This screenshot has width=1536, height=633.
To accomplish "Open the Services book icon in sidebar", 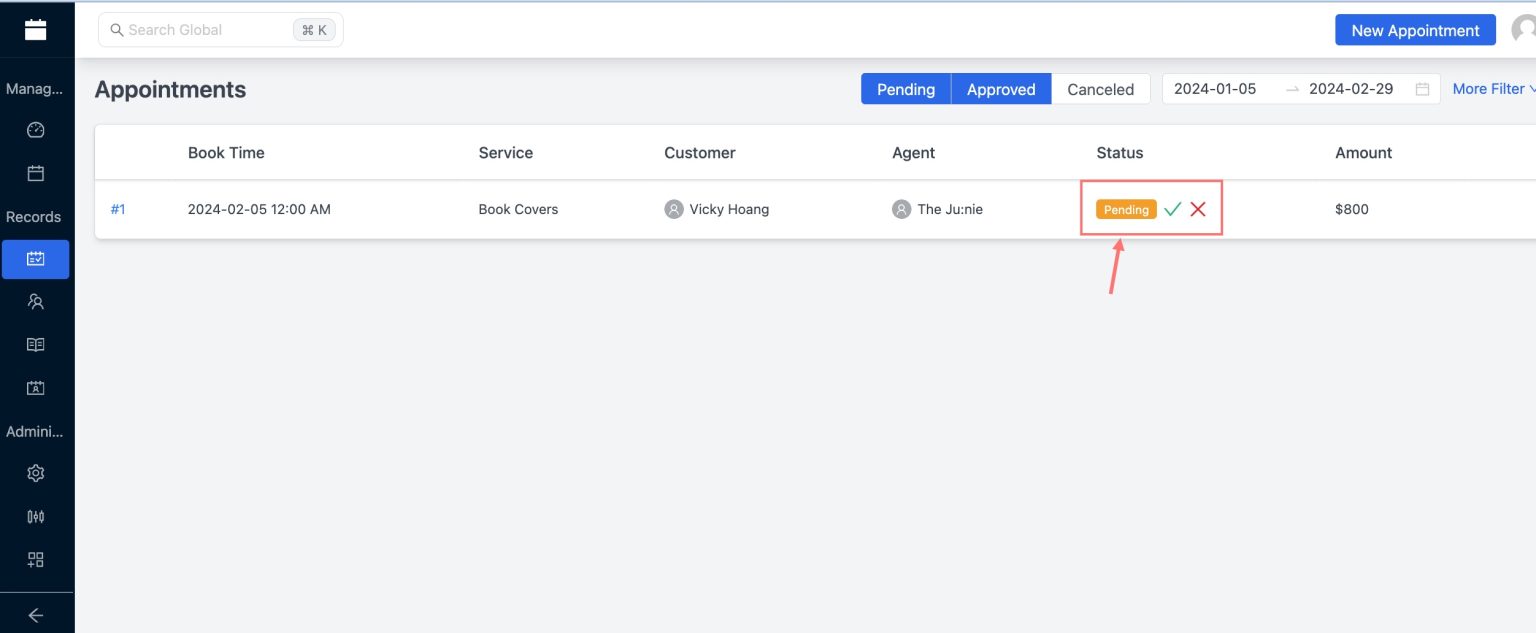I will tap(36, 344).
